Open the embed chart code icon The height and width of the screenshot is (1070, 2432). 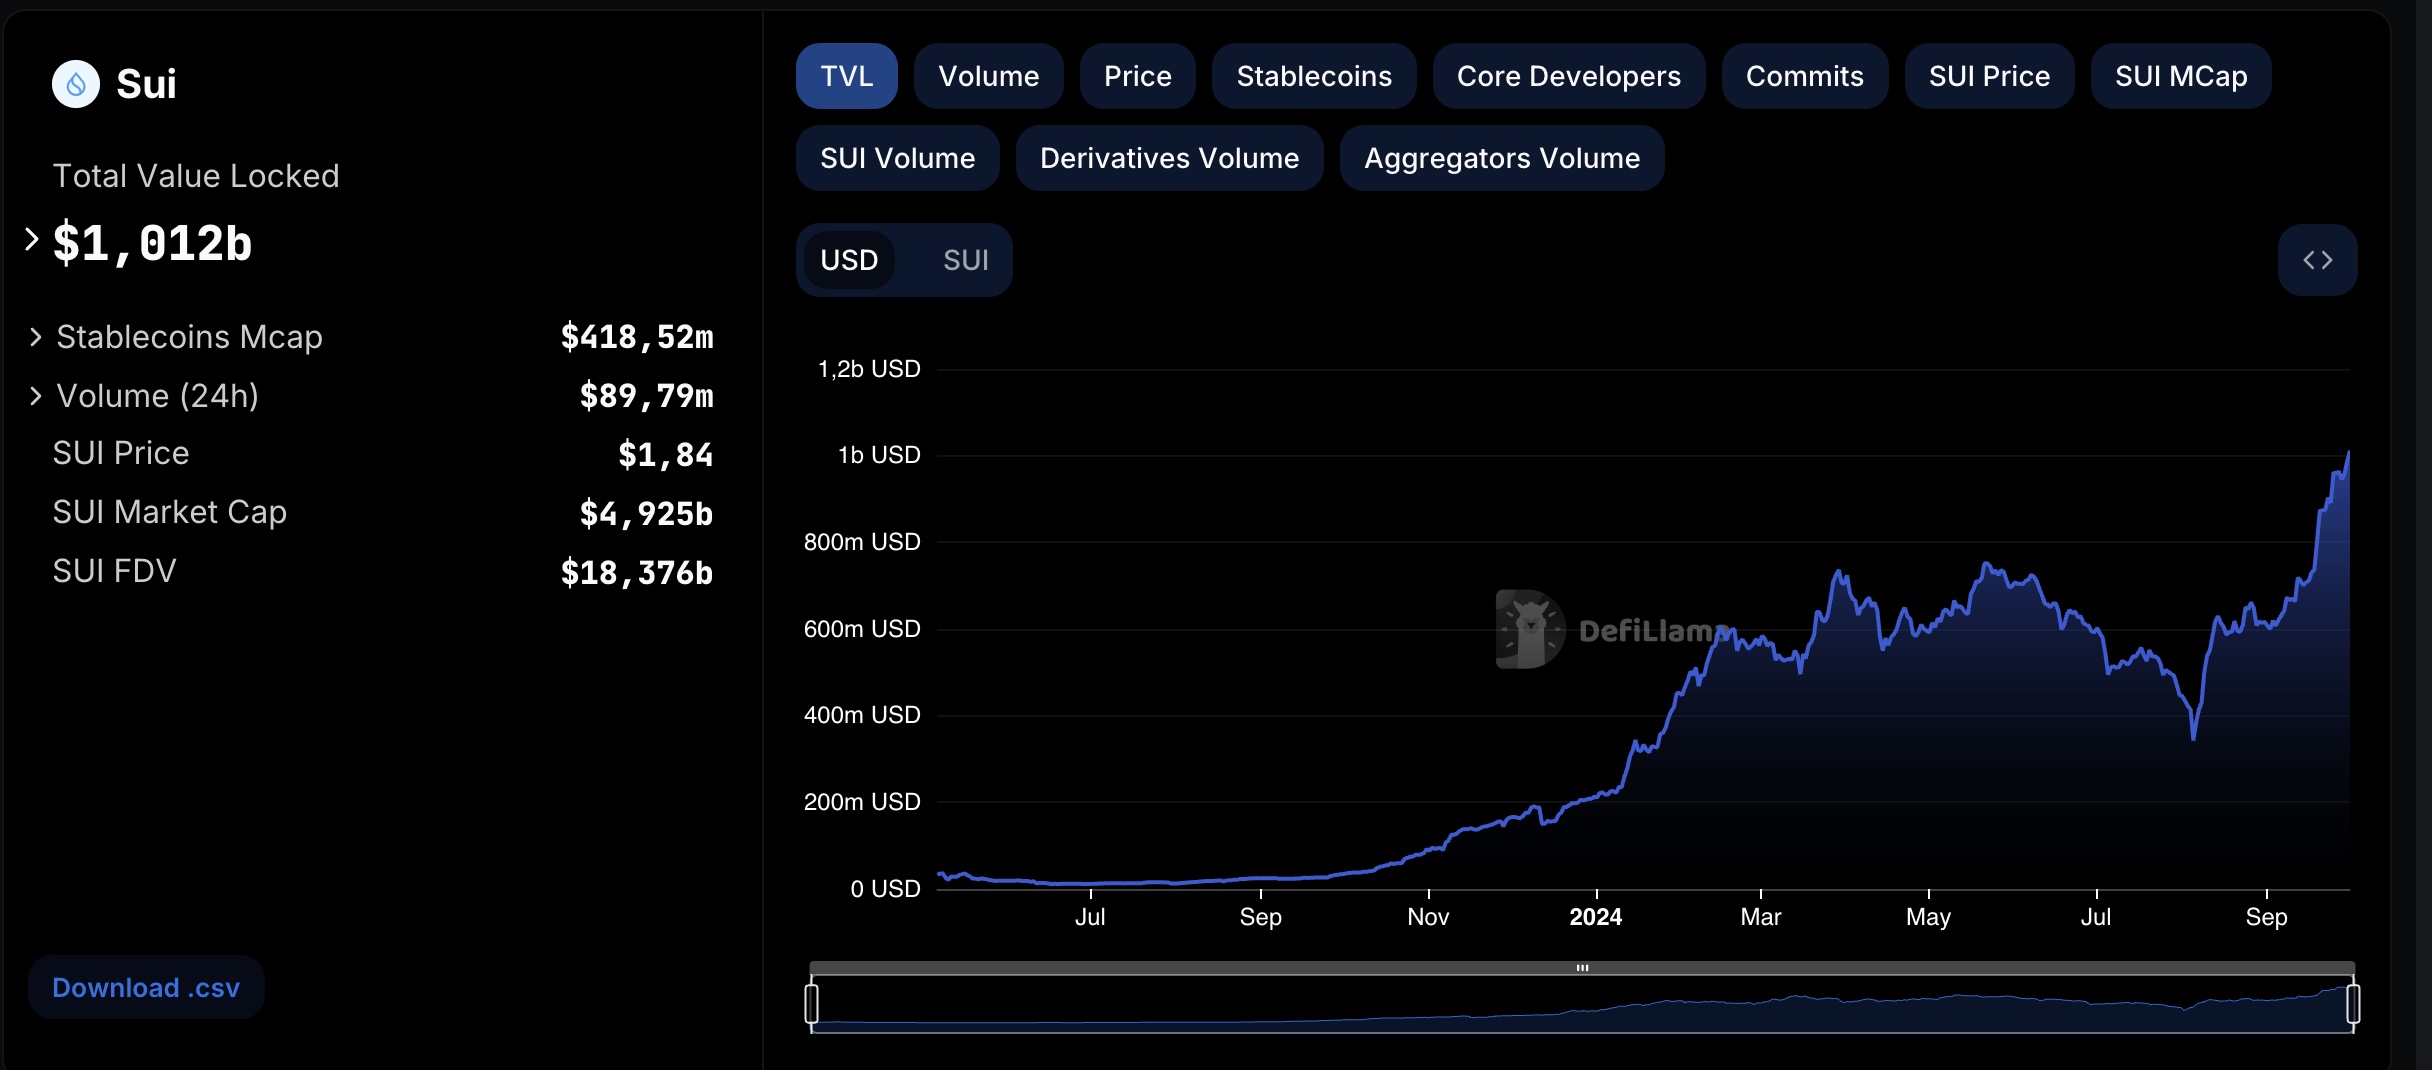[x=2317, y=260]
